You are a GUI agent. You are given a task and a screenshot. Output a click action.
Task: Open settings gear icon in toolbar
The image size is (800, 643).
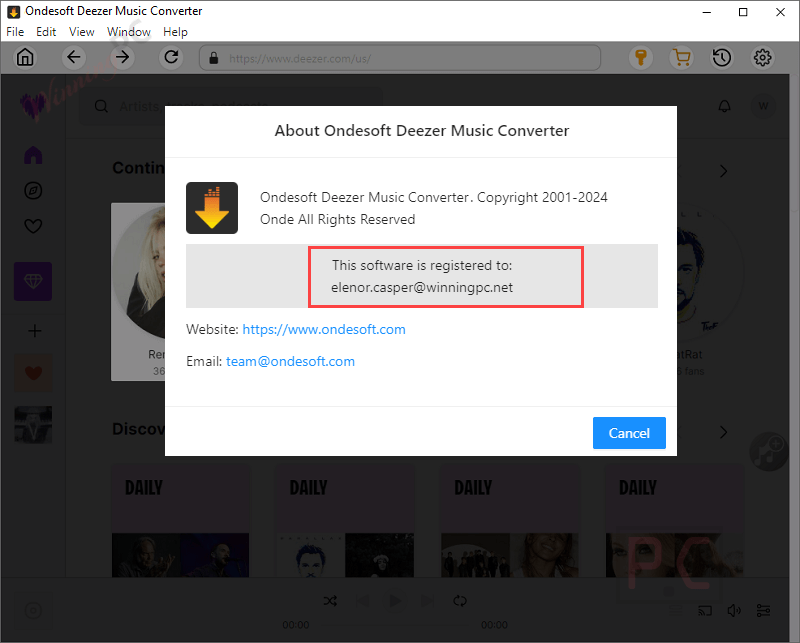(763, 58)
